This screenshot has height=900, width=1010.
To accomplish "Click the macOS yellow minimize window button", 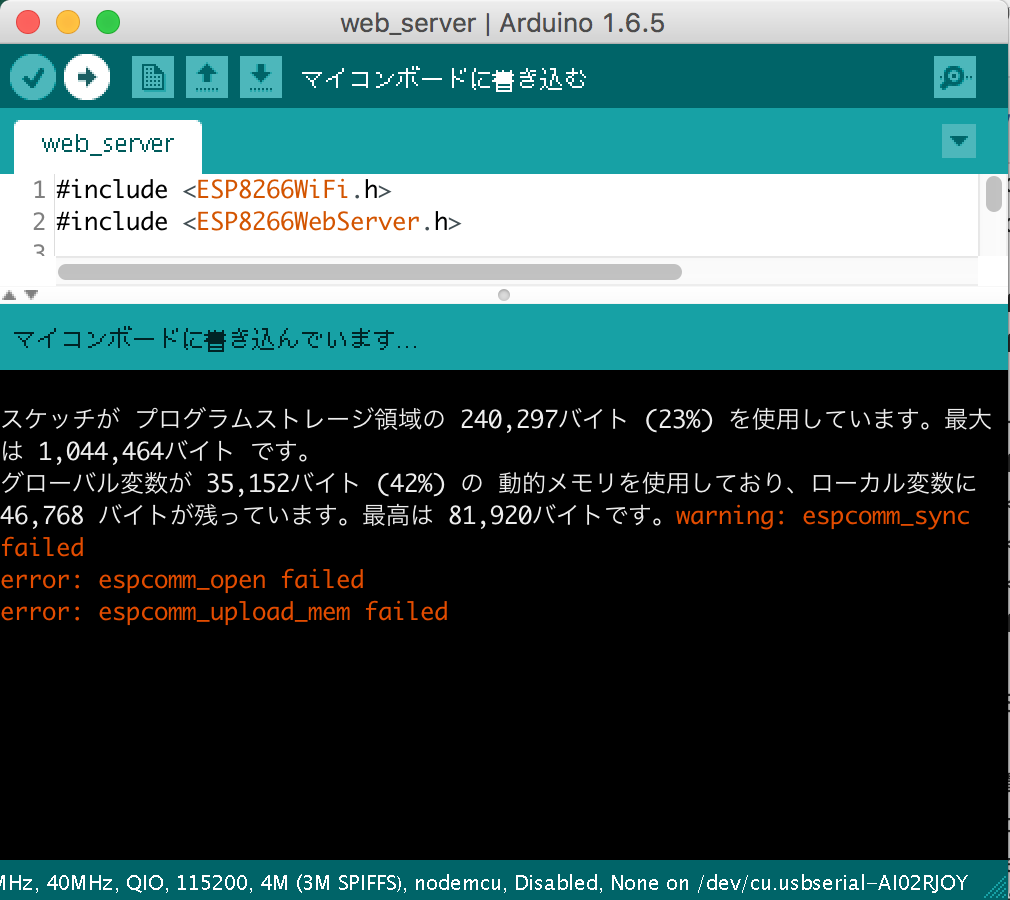I will click(68, 23).
